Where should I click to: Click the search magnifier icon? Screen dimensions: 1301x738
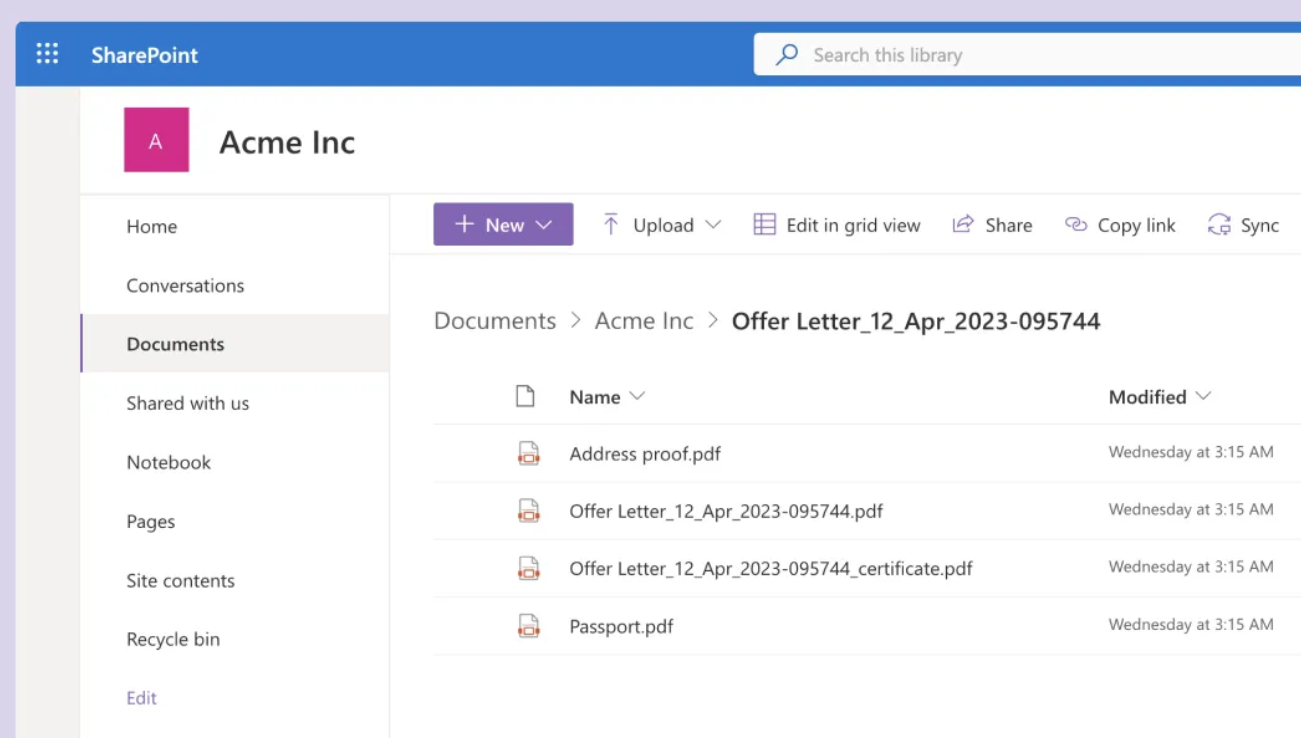point(787,54)
